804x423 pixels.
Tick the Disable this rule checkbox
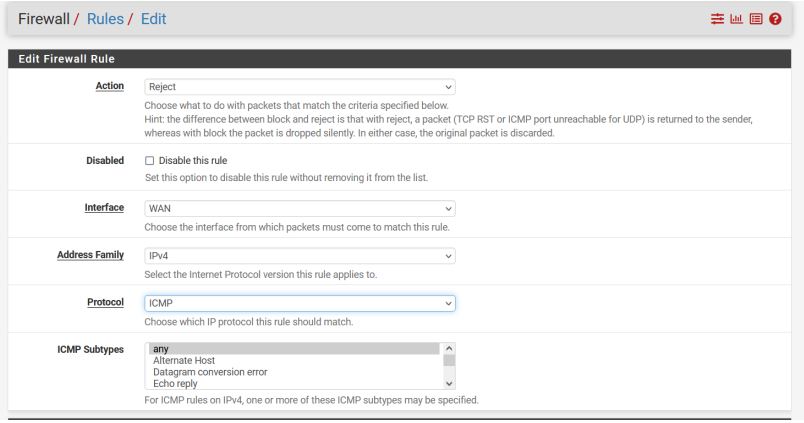tap(149, 161)
